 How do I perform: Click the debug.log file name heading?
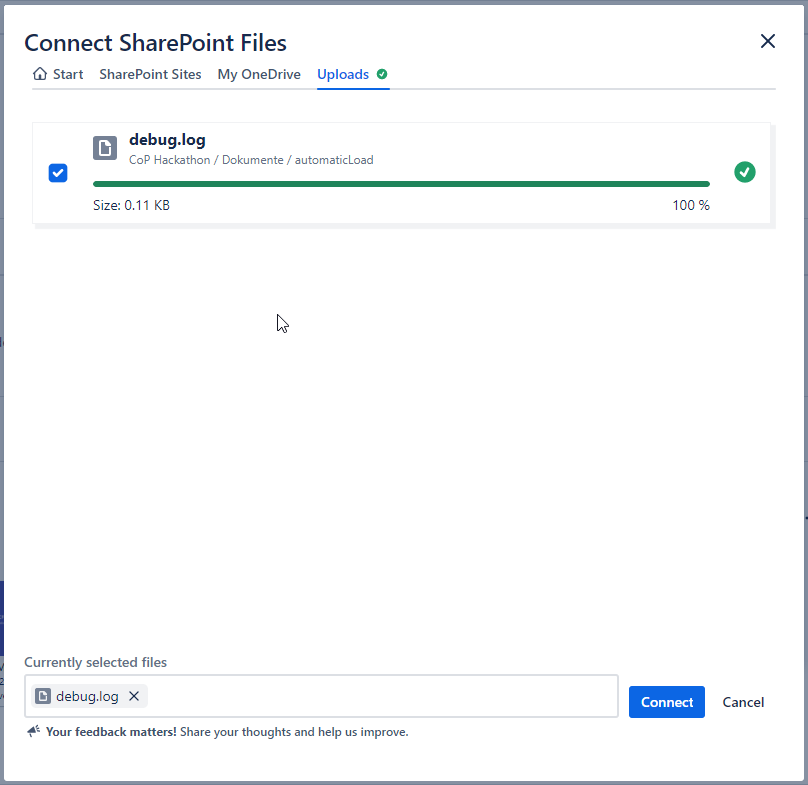tap(167, 140)
